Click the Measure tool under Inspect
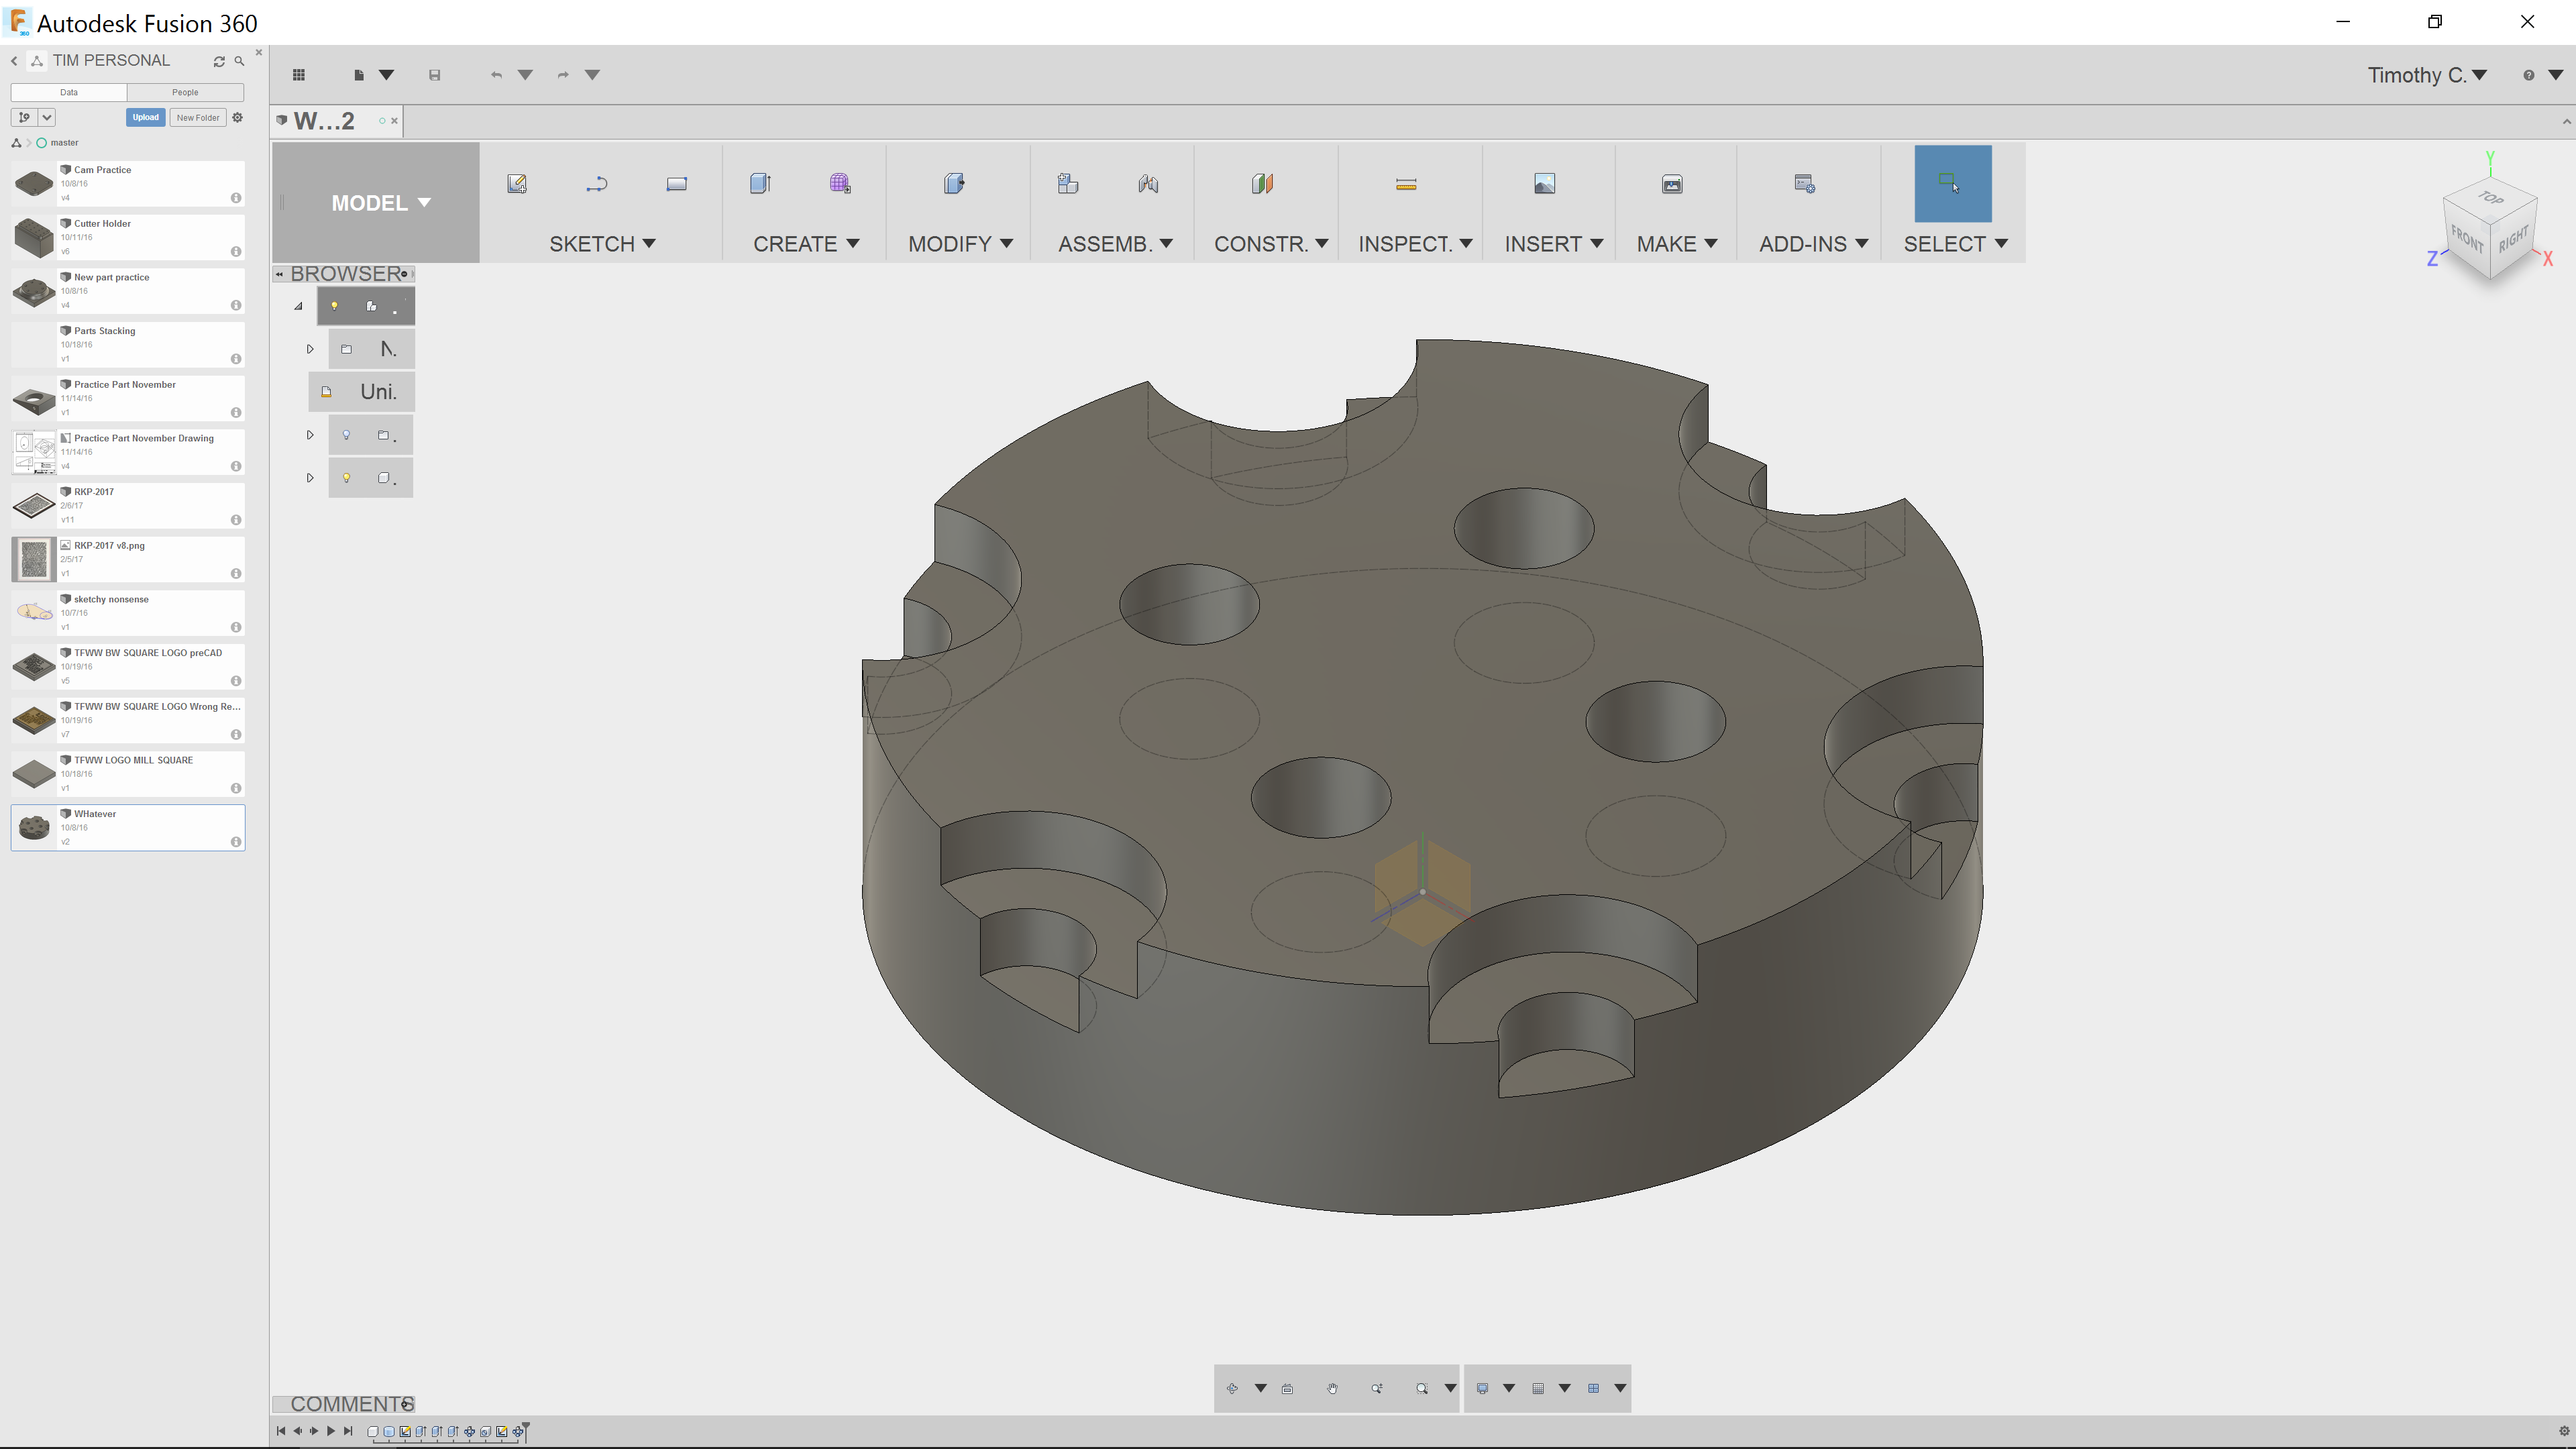The width and height of the screenshot is (2576, 1449). tap(1407, 183)
